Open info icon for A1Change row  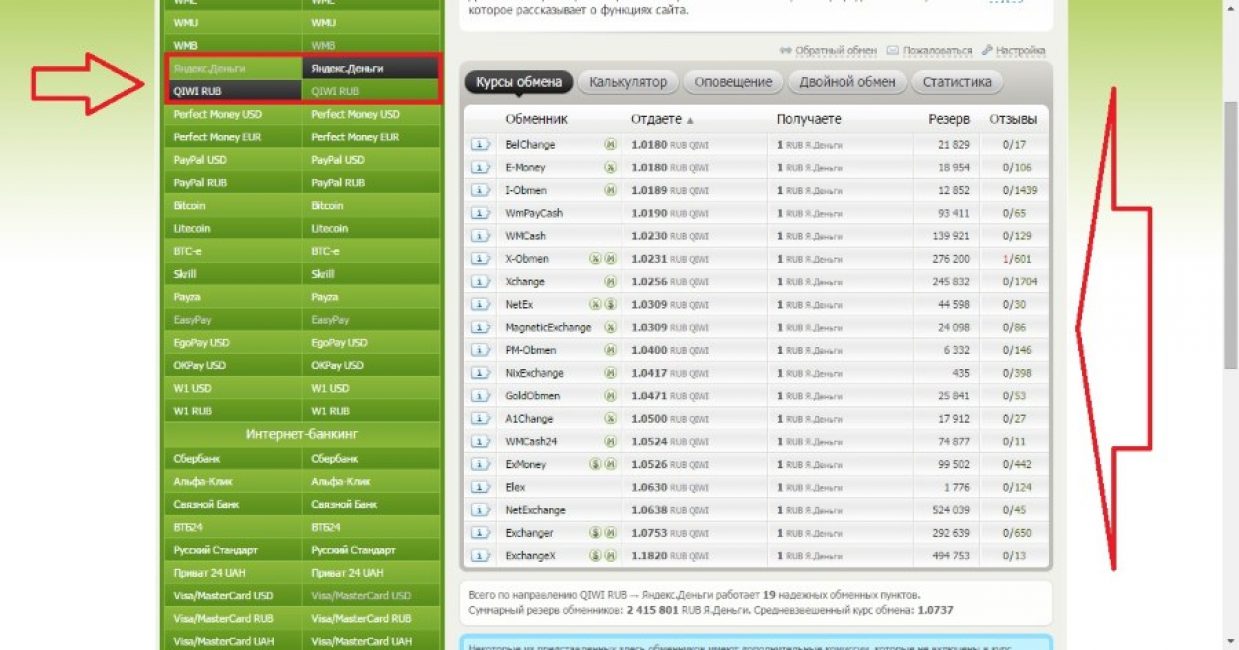(480, 419)
